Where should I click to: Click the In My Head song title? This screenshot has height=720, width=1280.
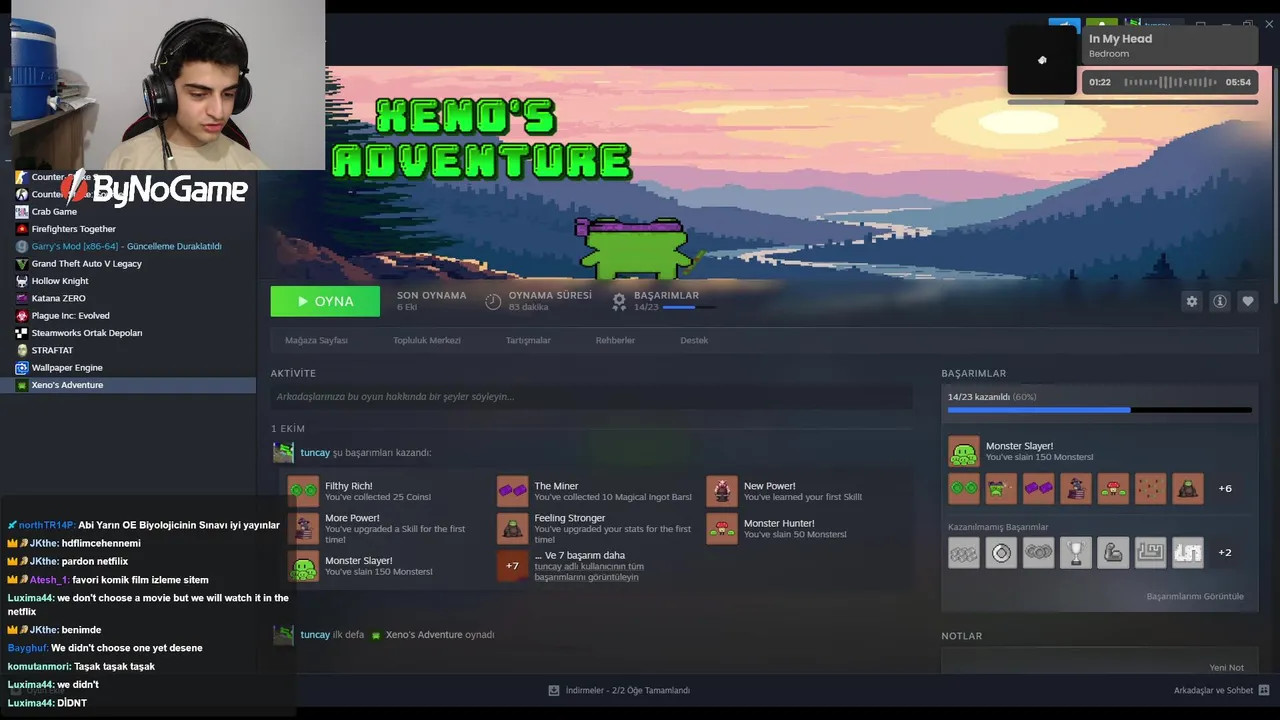(1120, 39)
